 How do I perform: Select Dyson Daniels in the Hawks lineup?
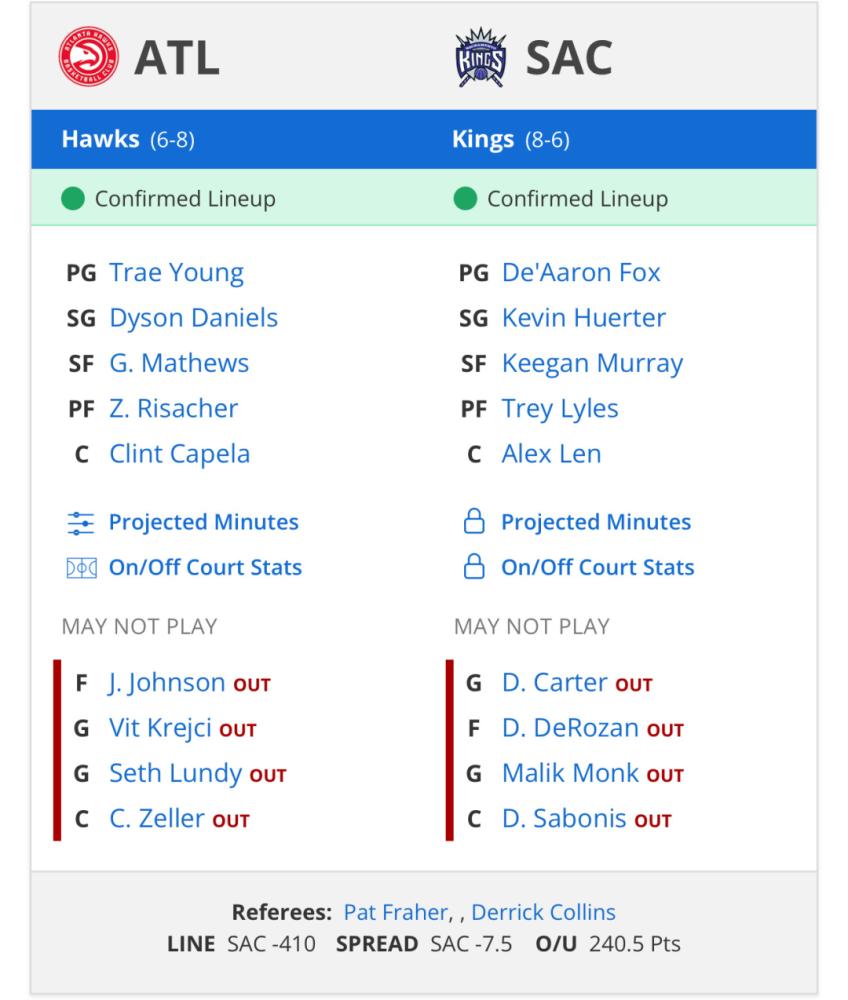click(194, 318)
